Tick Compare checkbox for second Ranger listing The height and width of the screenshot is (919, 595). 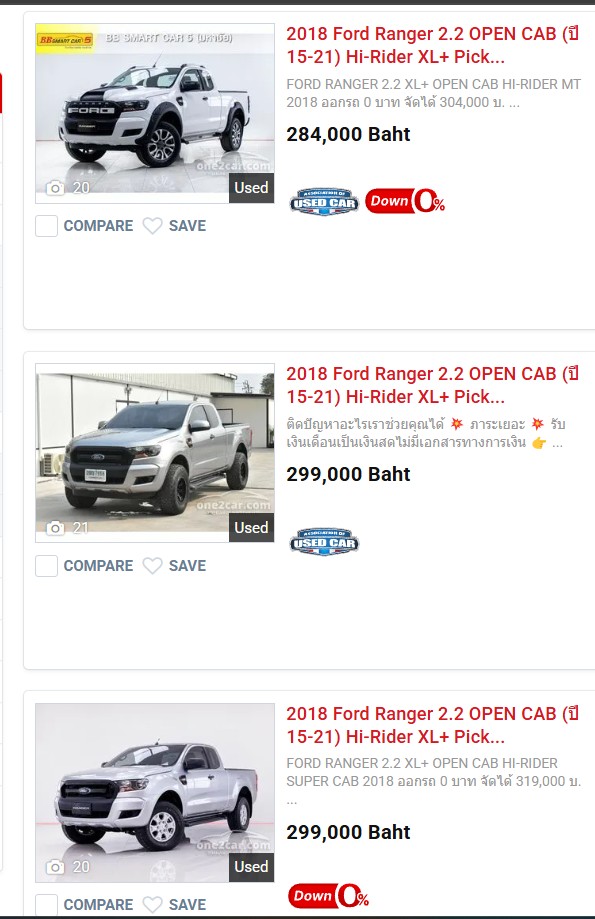click(46, 566)
